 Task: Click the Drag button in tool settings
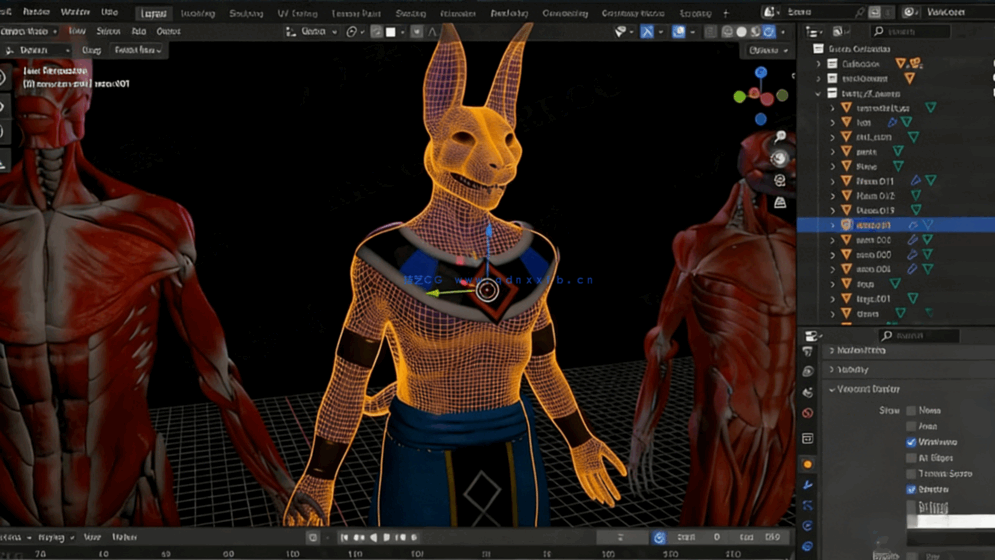91,50
